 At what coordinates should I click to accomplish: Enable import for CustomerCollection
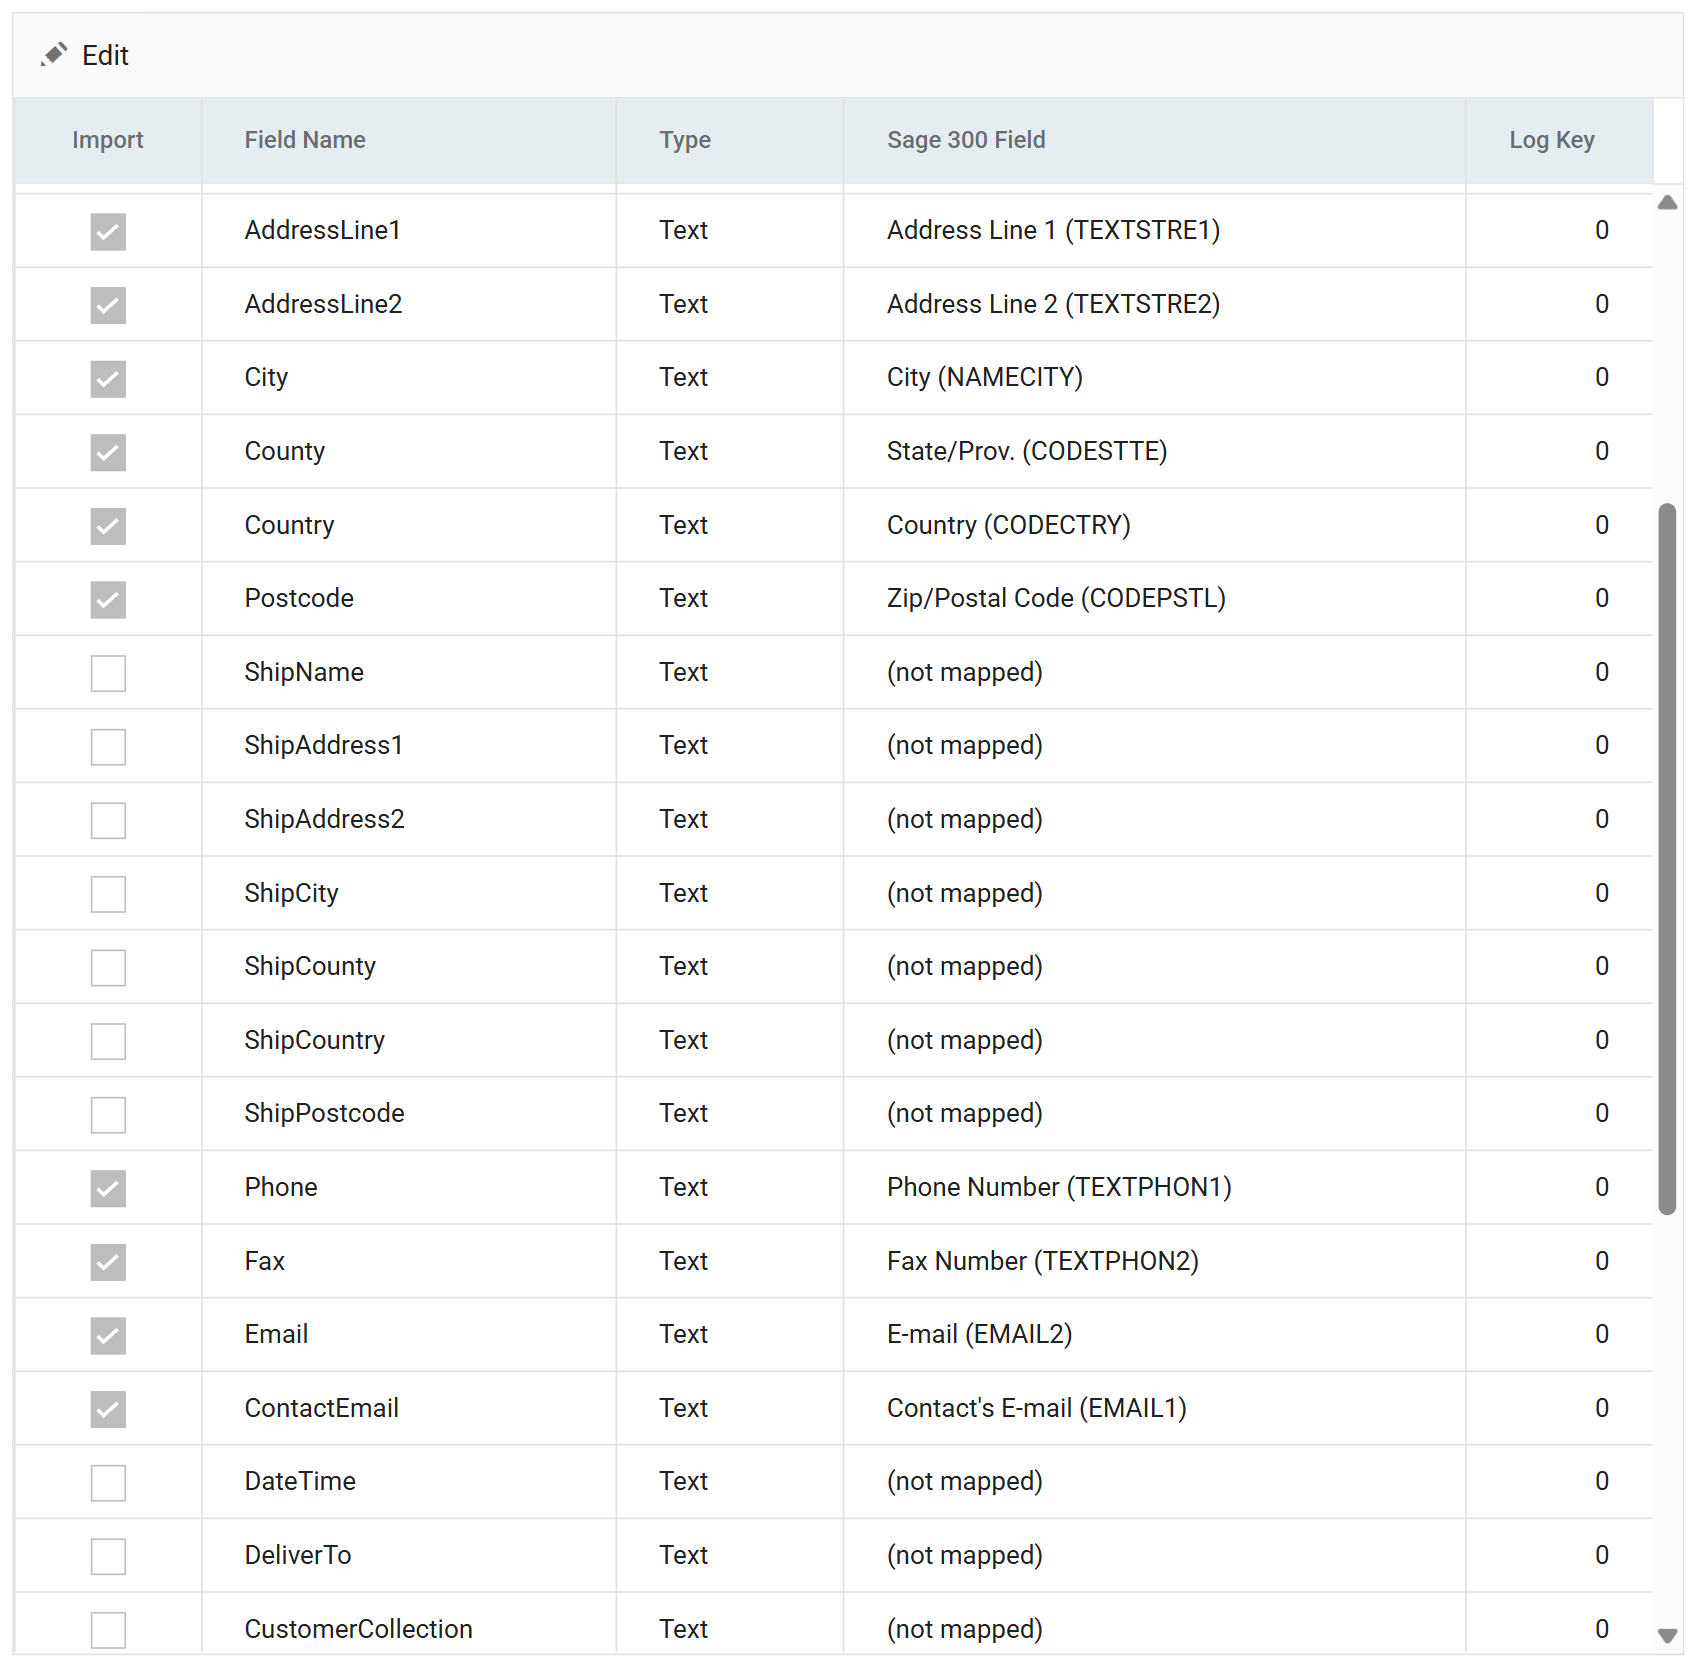click(x=108, y=1630)
